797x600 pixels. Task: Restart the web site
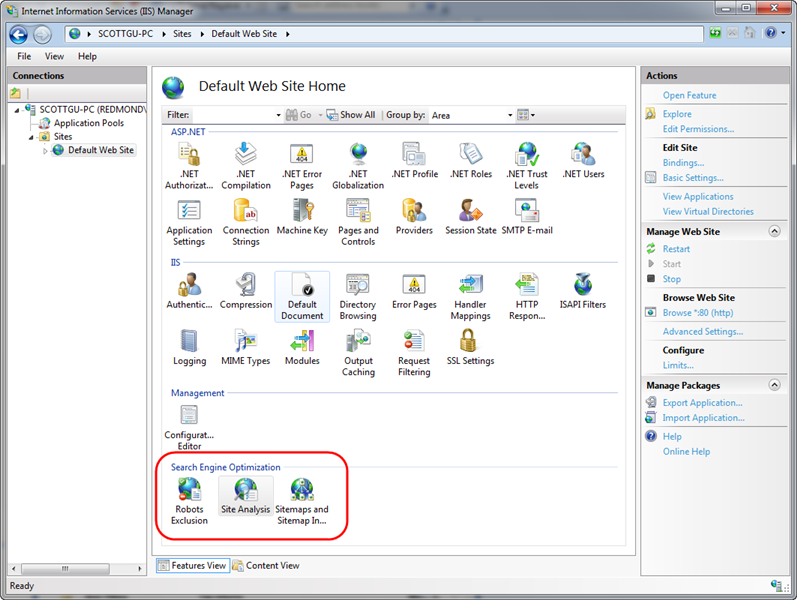[x=676, y=249]
